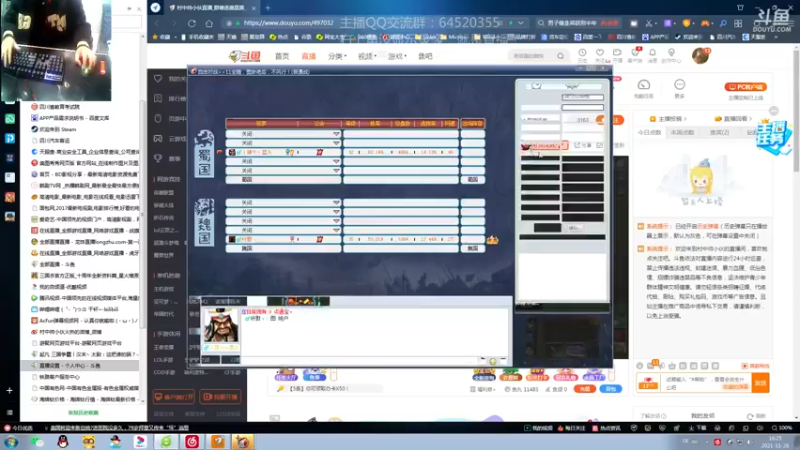Open the NetEase Music red icon in the taskbar

[192, 441]
